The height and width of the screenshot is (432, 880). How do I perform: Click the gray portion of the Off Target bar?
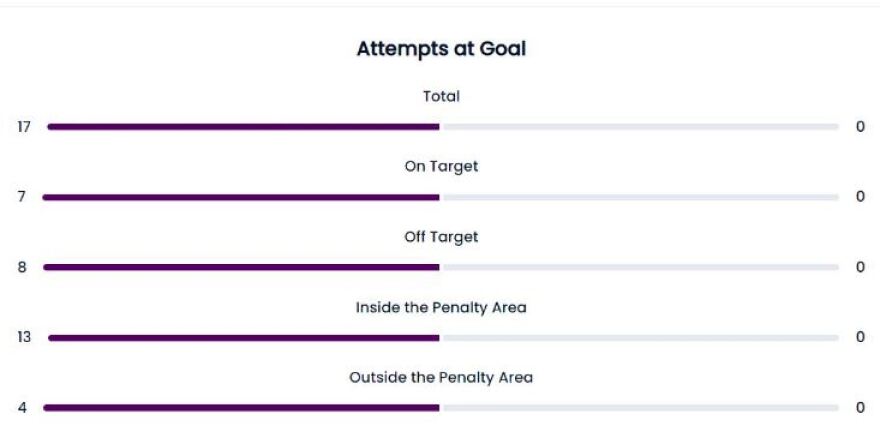[639, 267]
